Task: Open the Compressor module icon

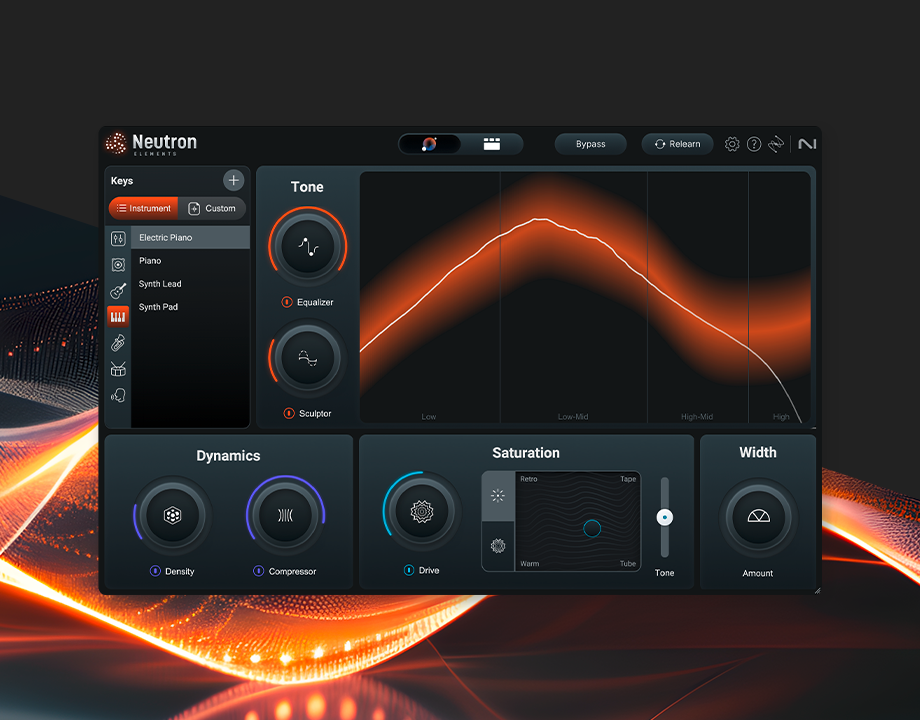Action: click(285, 513)
